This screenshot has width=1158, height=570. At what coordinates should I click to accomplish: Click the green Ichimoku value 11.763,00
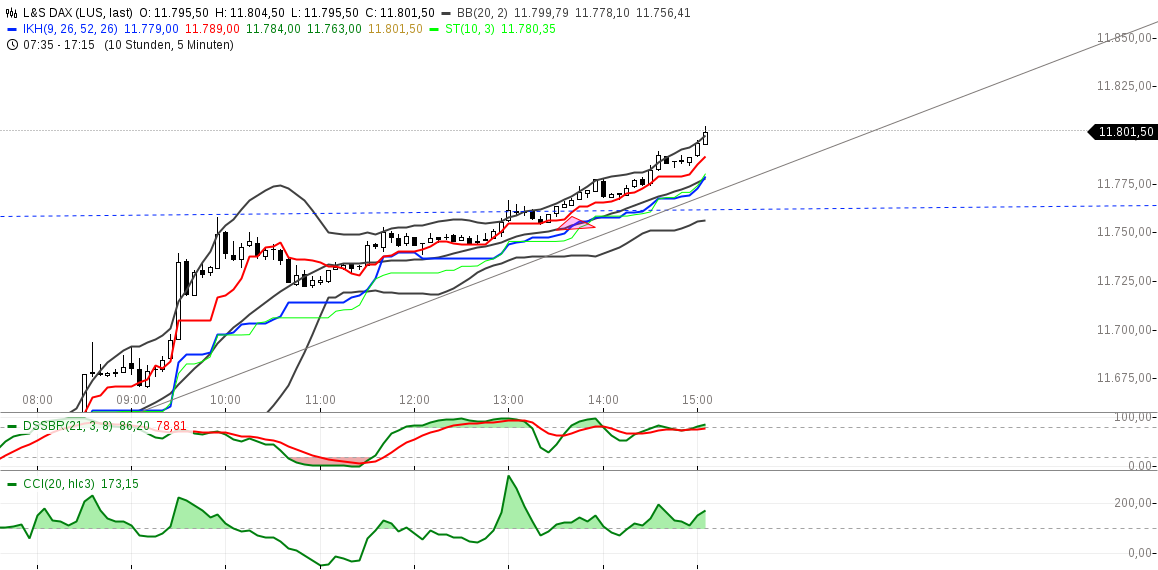tap(335, 29)
